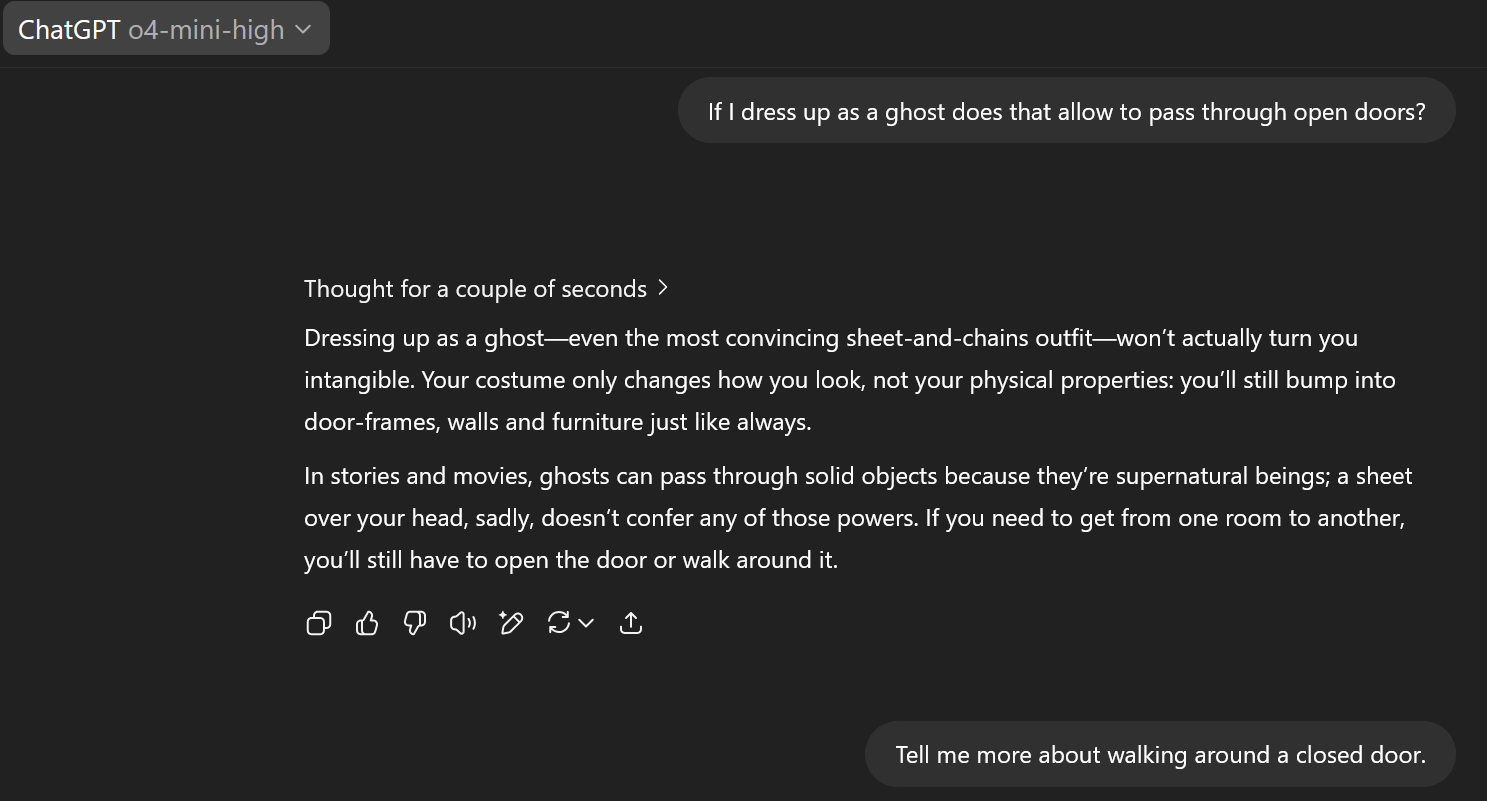Screen dimensions: 1487x801
Task: Click the paragraph starting "In stories and movies"
Action: coord(858,518)
